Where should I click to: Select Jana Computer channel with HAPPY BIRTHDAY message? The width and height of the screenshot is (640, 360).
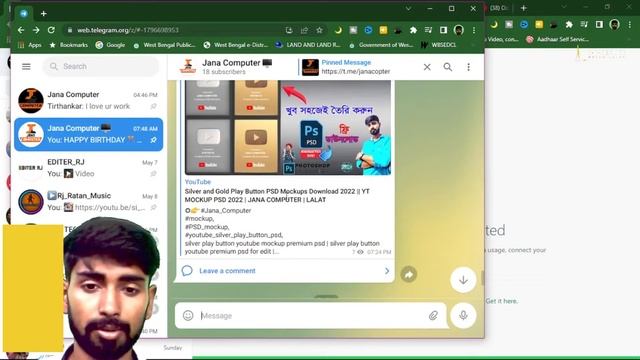pos(89,134)
